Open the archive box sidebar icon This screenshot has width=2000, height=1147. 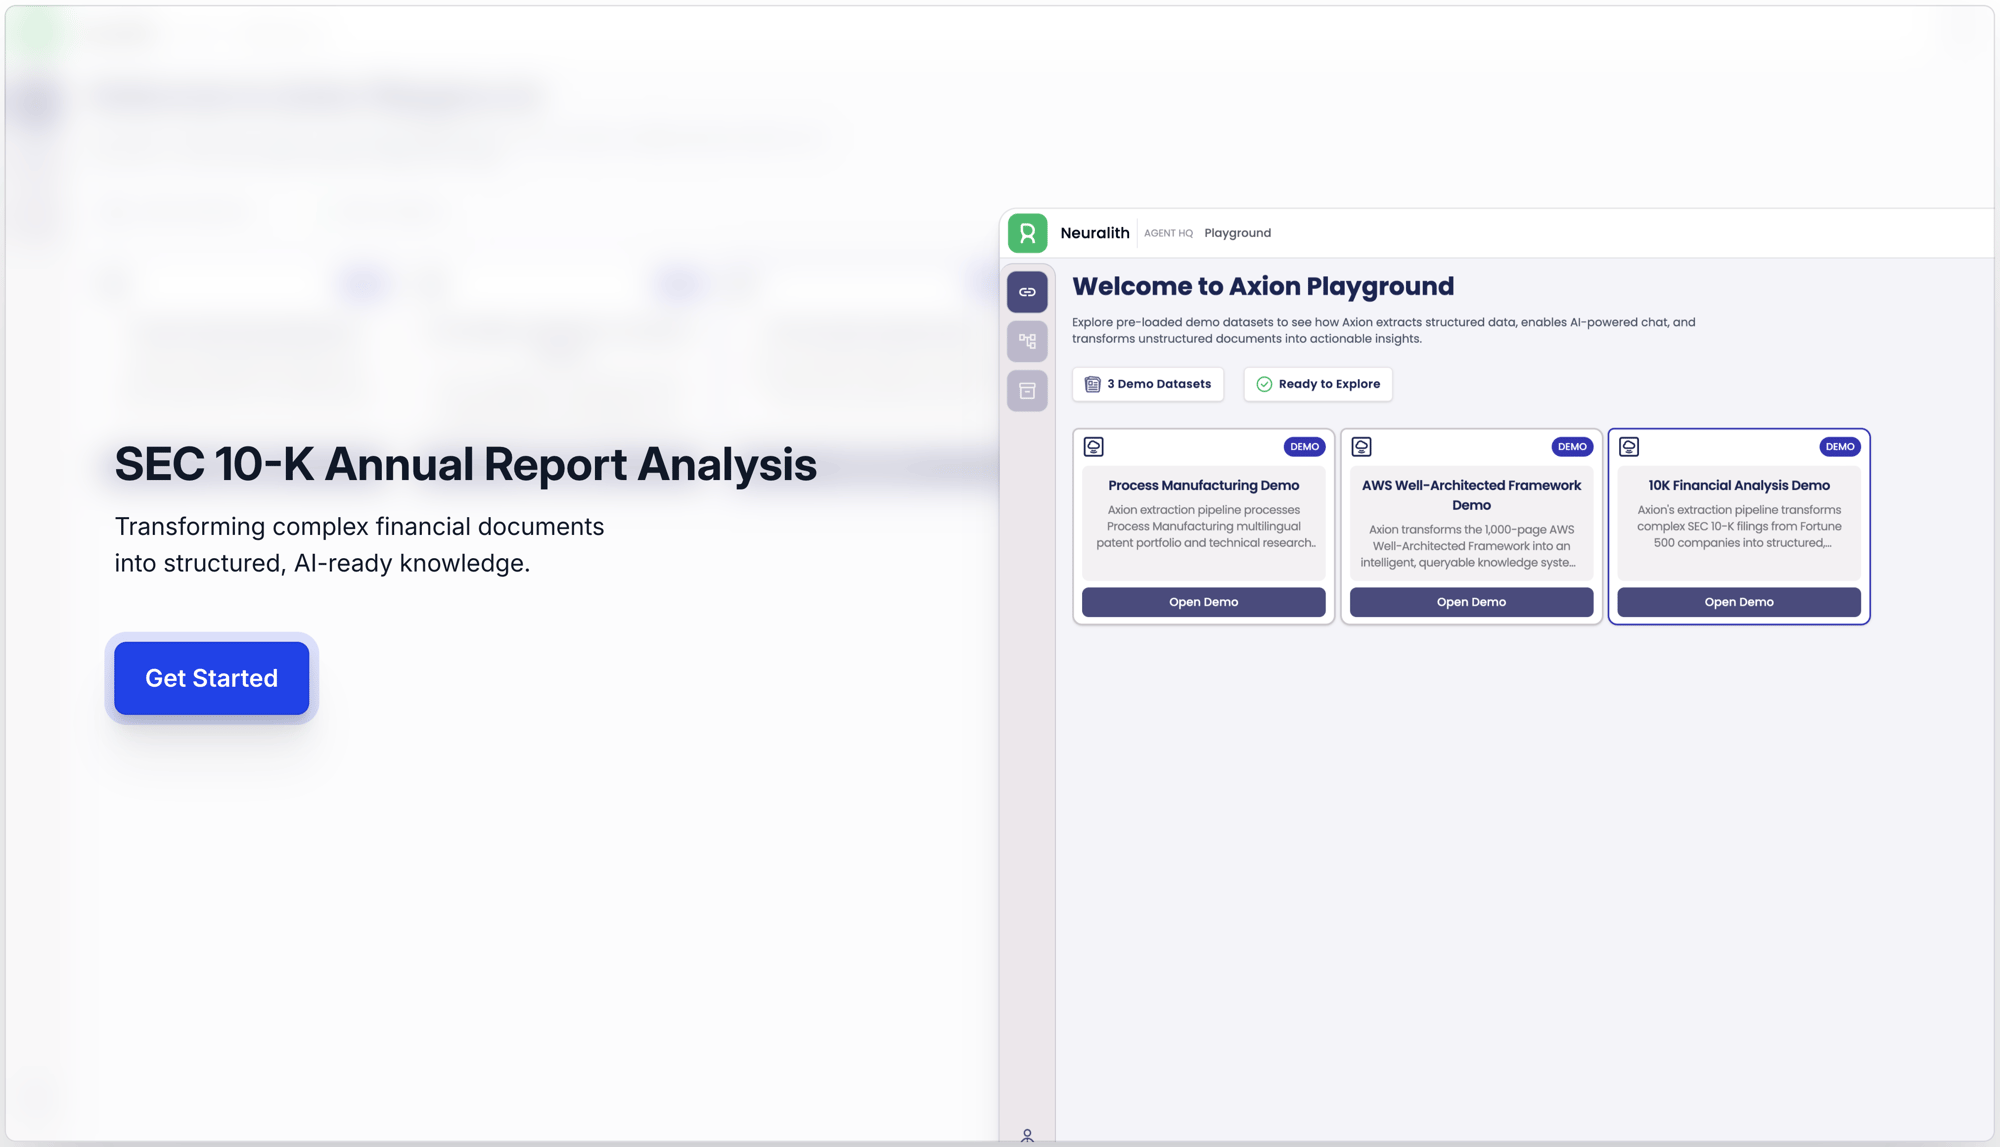[1027, 391]
